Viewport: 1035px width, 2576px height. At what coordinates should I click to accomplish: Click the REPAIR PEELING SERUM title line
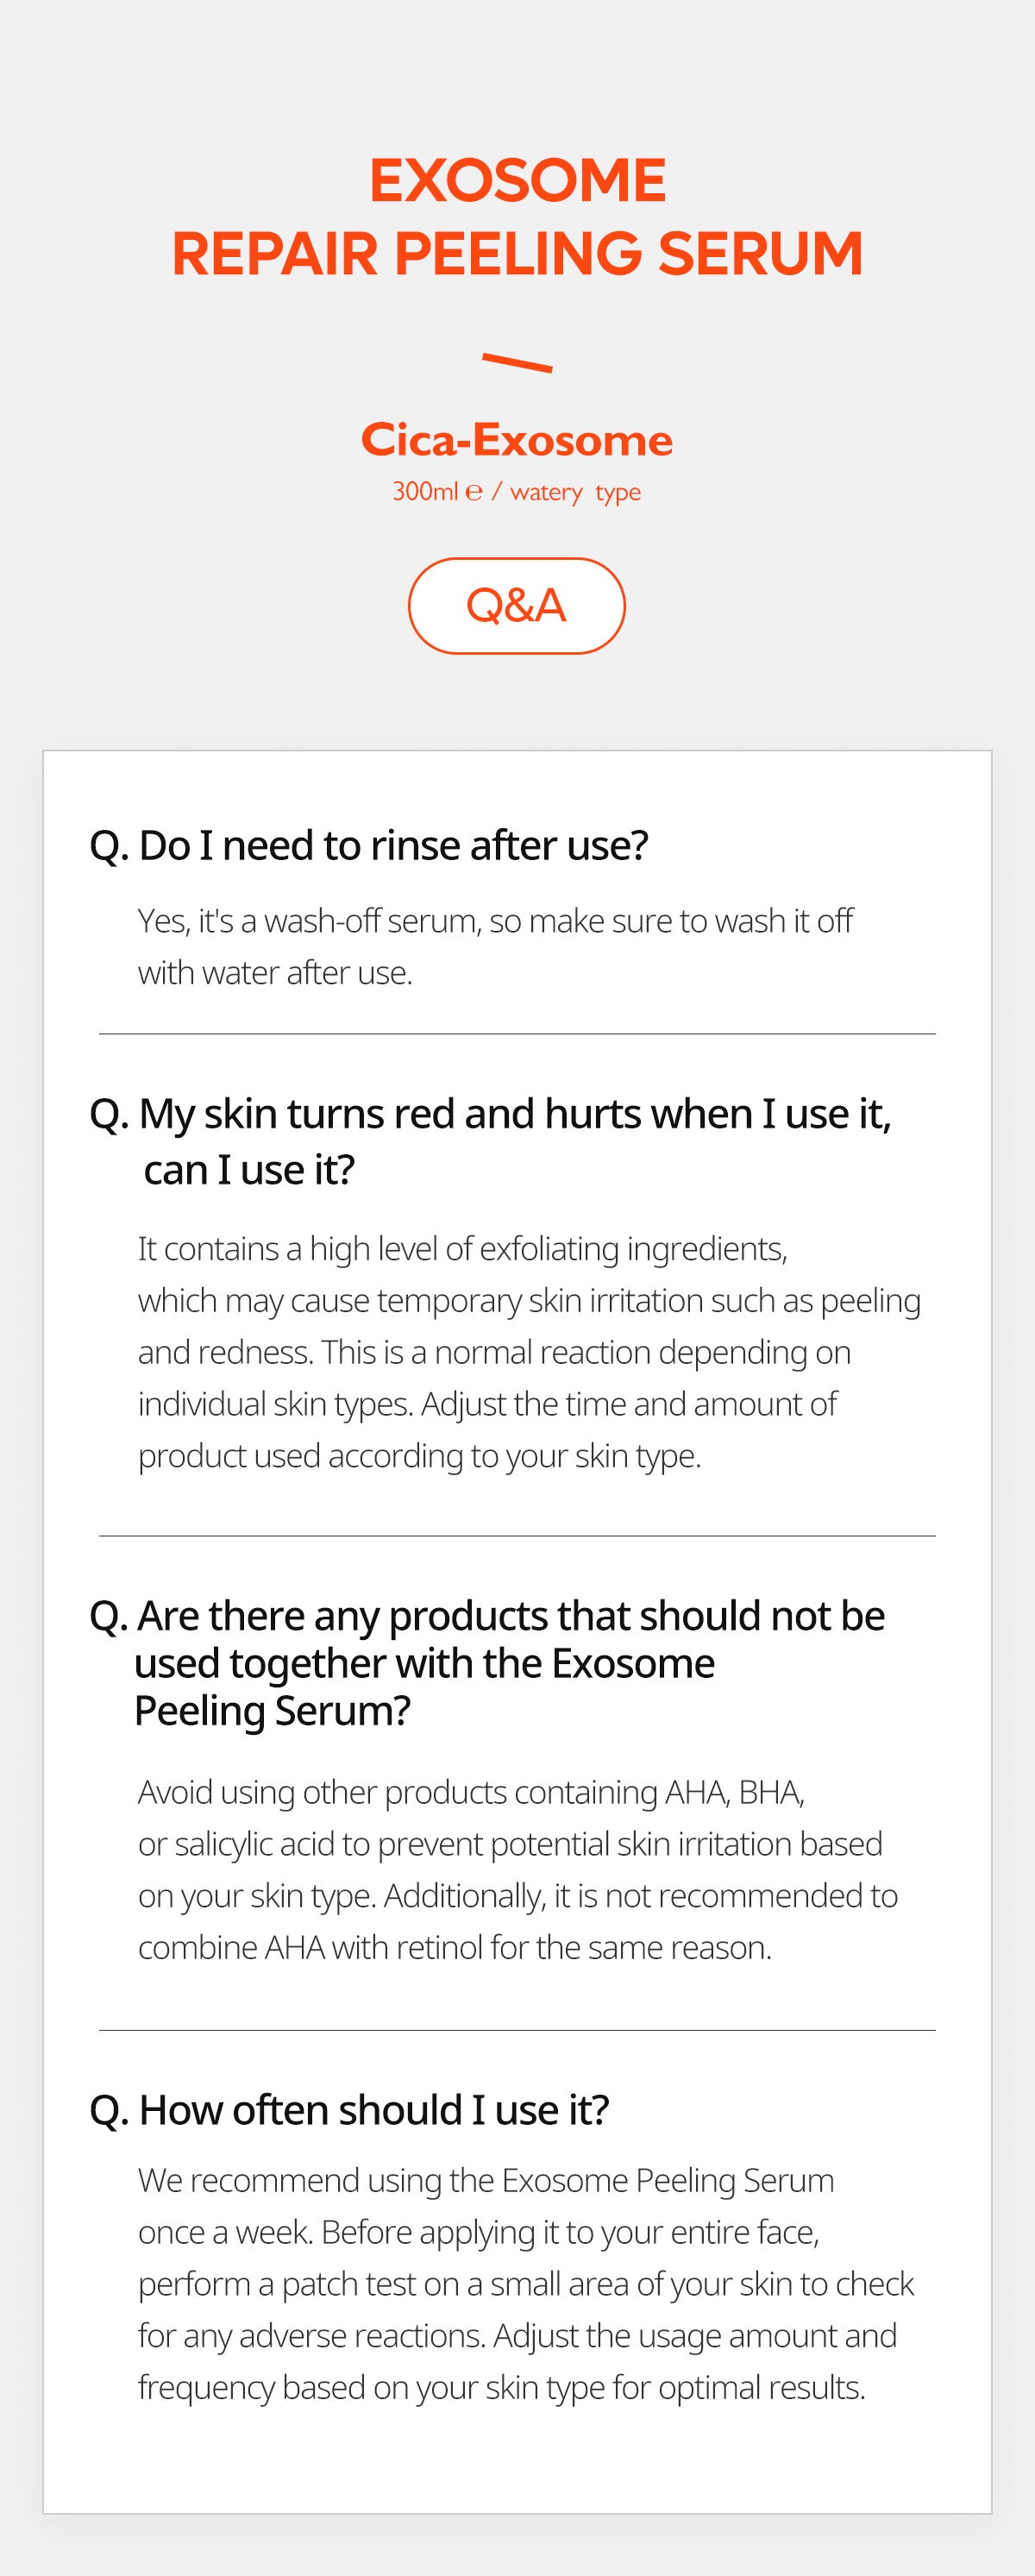517,254
